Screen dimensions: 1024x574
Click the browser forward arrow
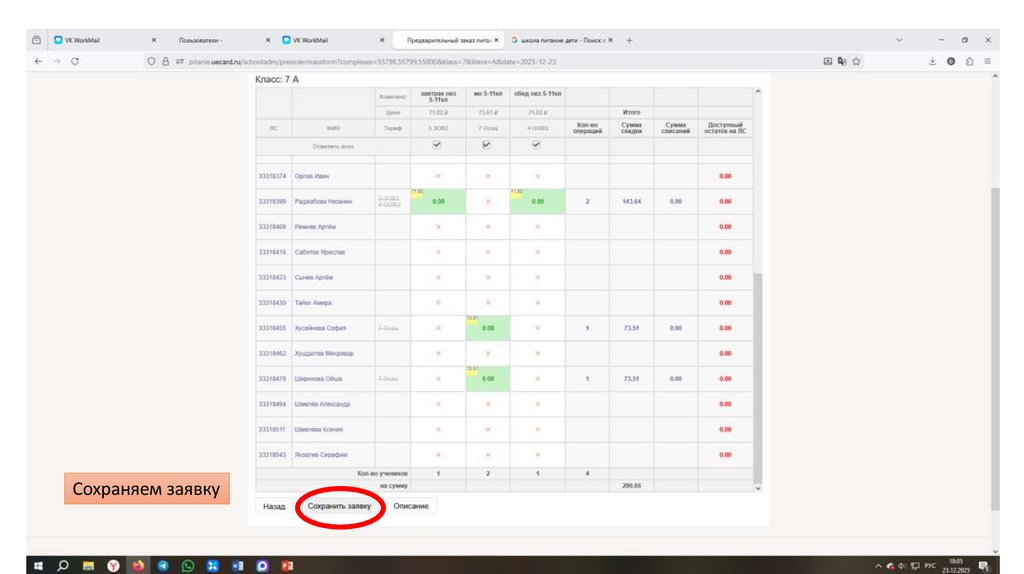click(x=57, y=61)
